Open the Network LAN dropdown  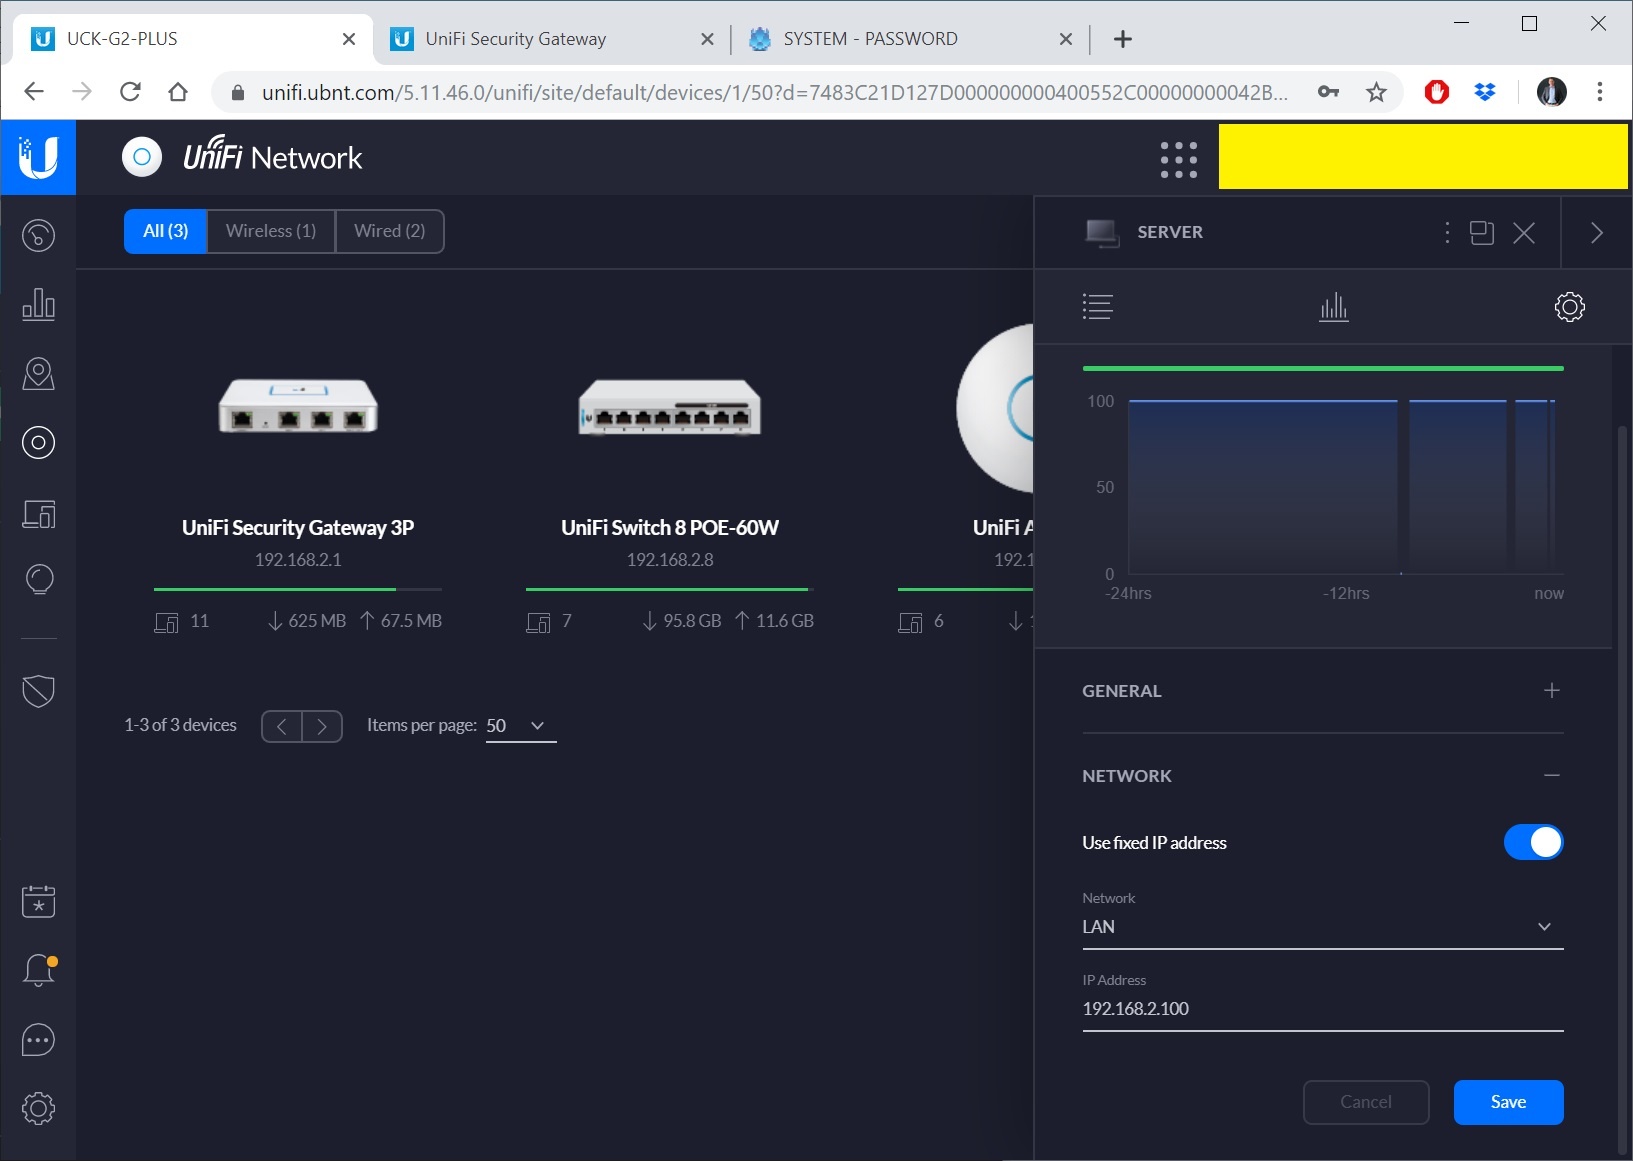(1322, 927)
